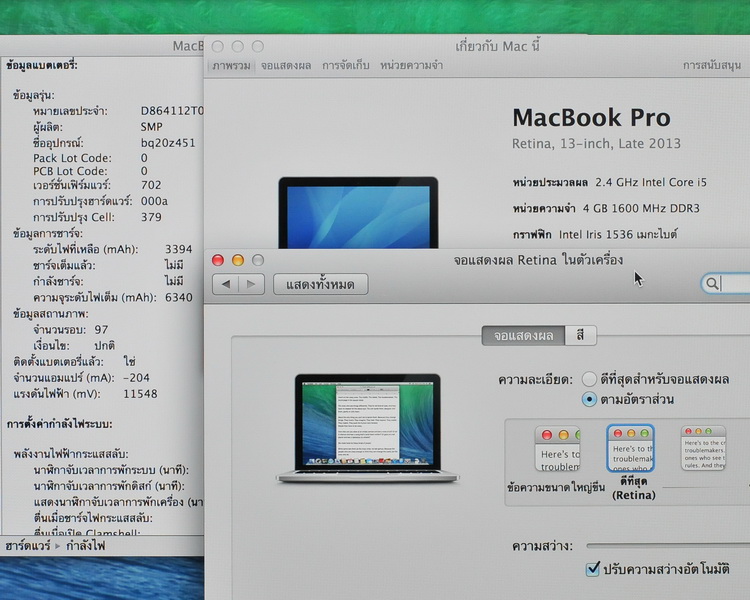The width and height of the screenshot is (750, 600).
Task: Click the manufacturer value SMP
Action: click(152, 127)
